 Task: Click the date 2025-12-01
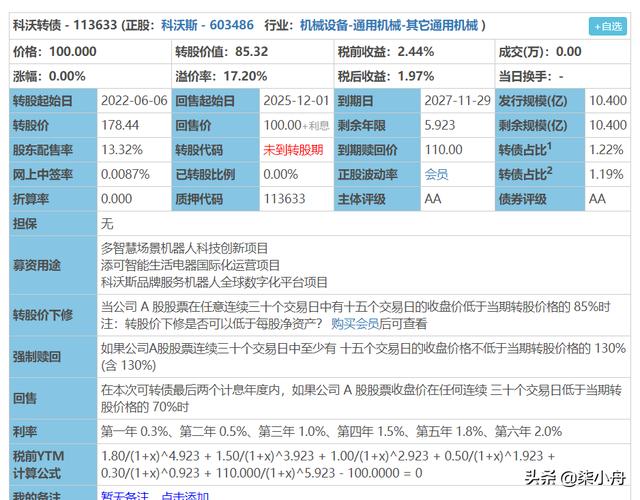(x=296, y=101)
